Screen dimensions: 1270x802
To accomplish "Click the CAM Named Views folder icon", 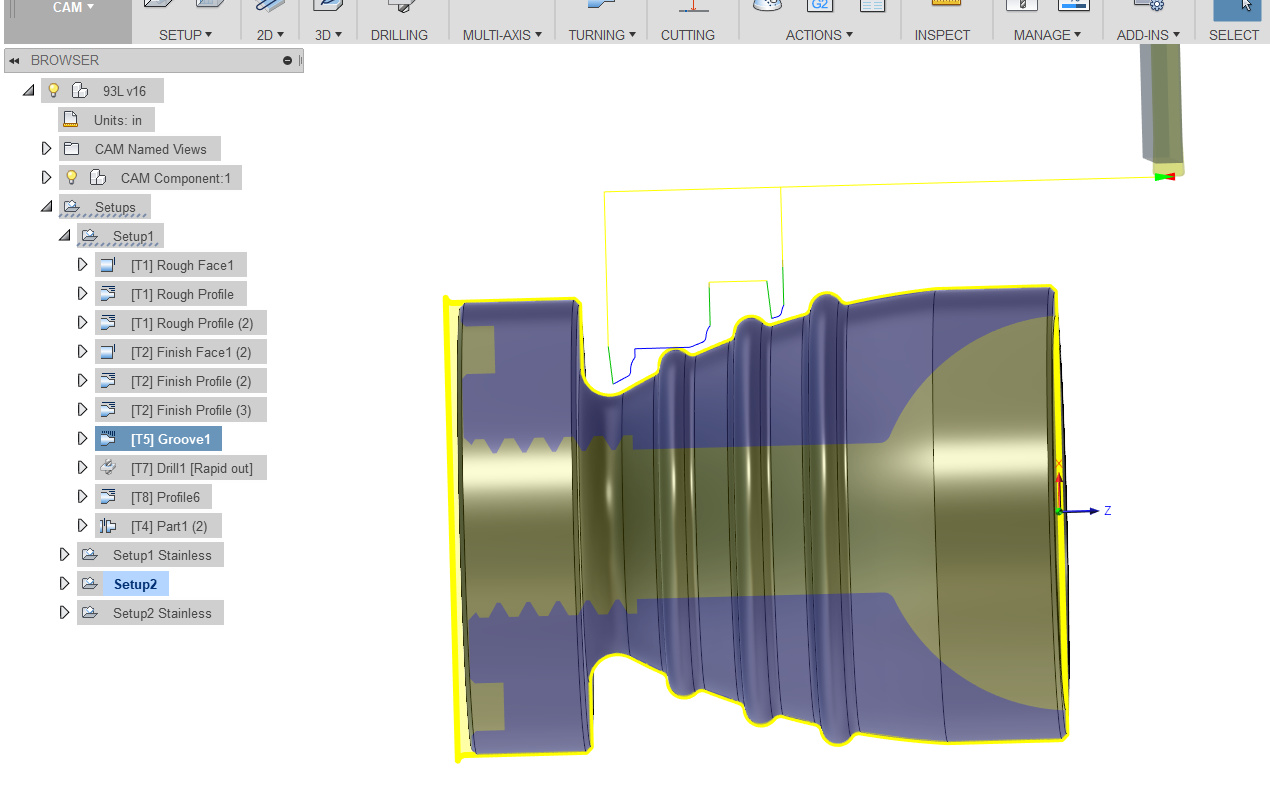I will click(x=71, y=149).
